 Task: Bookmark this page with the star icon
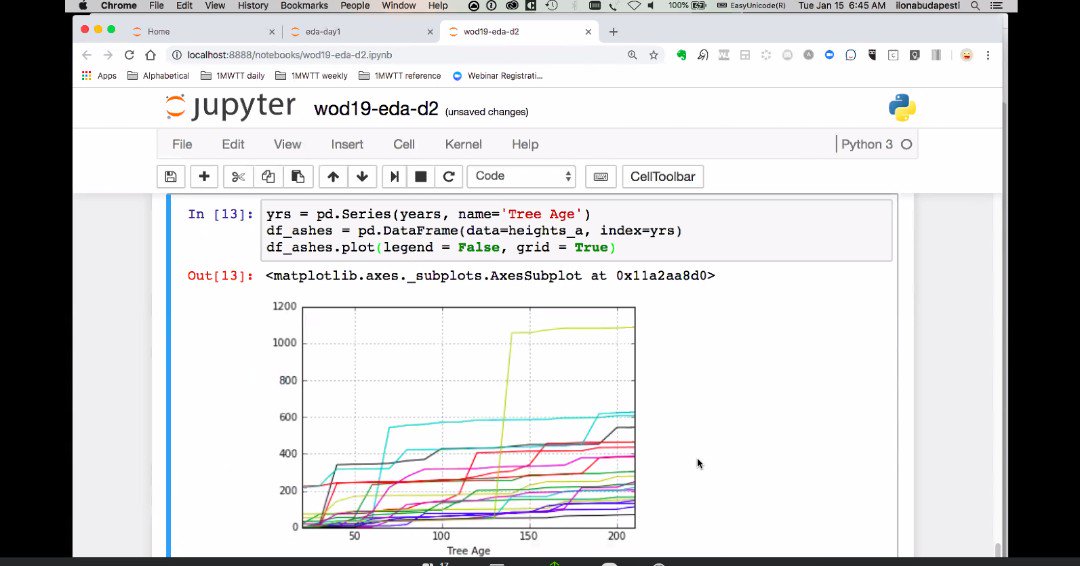pos(654,55)
